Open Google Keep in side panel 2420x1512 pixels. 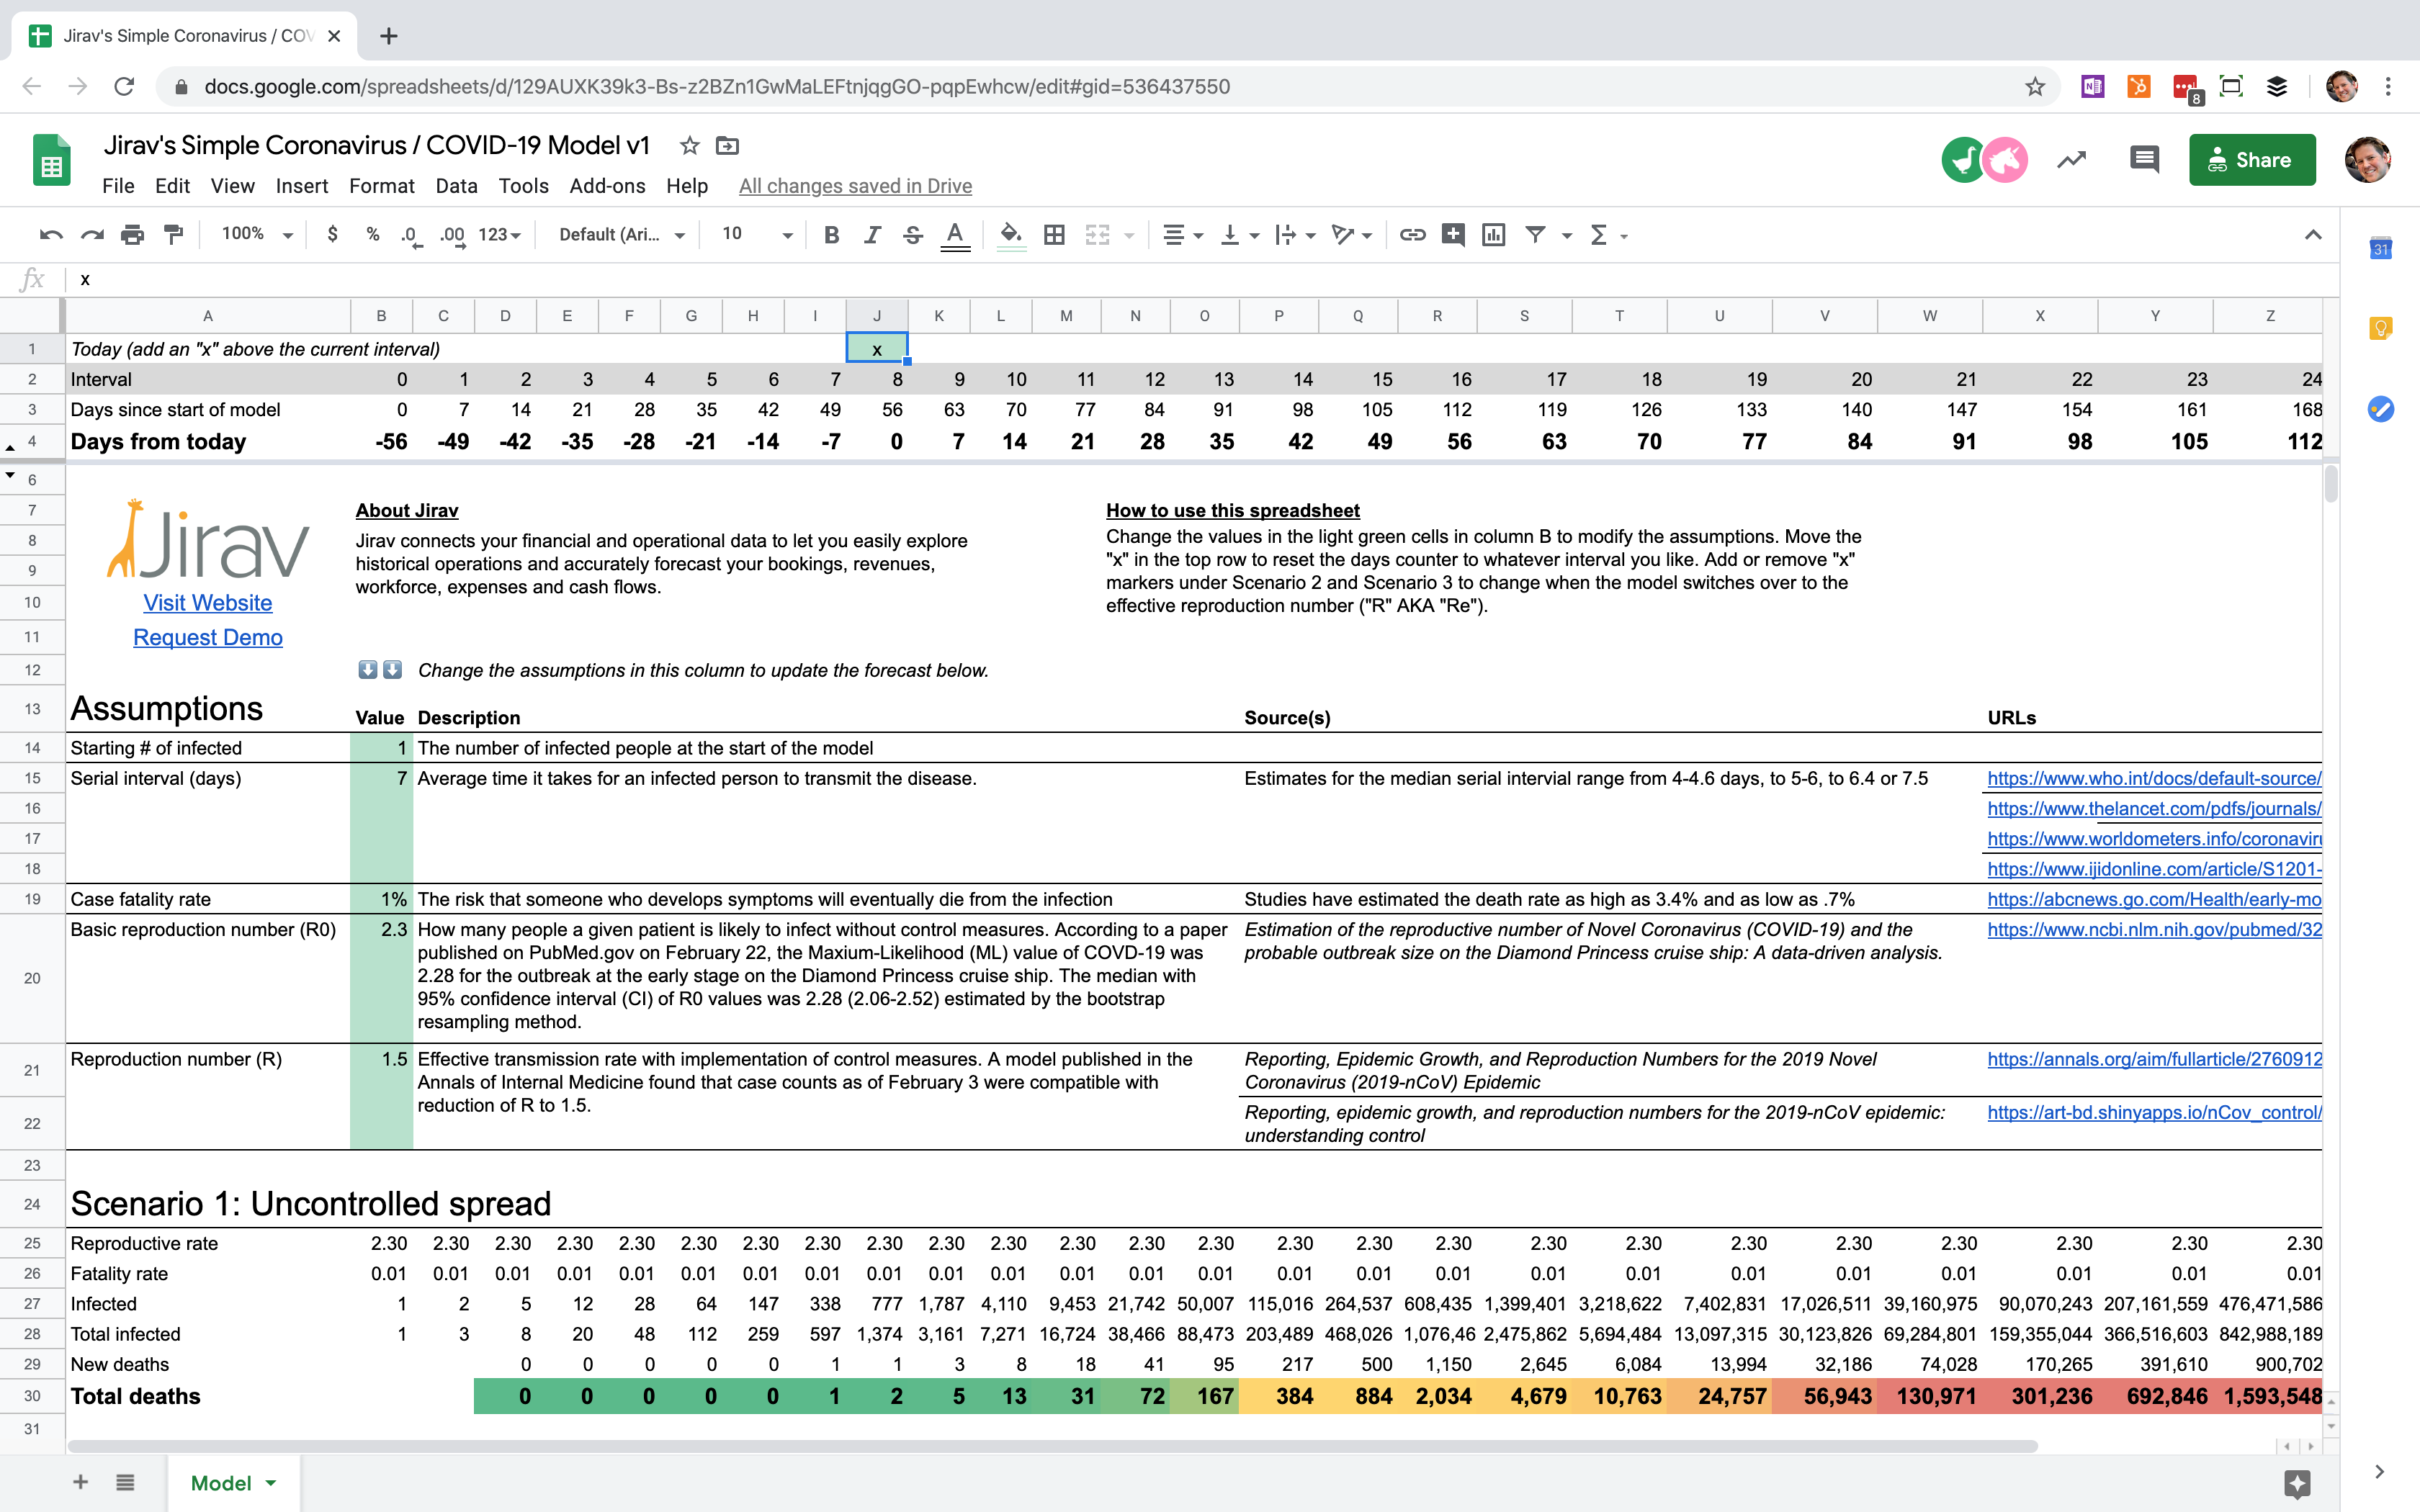[2380, 328]
